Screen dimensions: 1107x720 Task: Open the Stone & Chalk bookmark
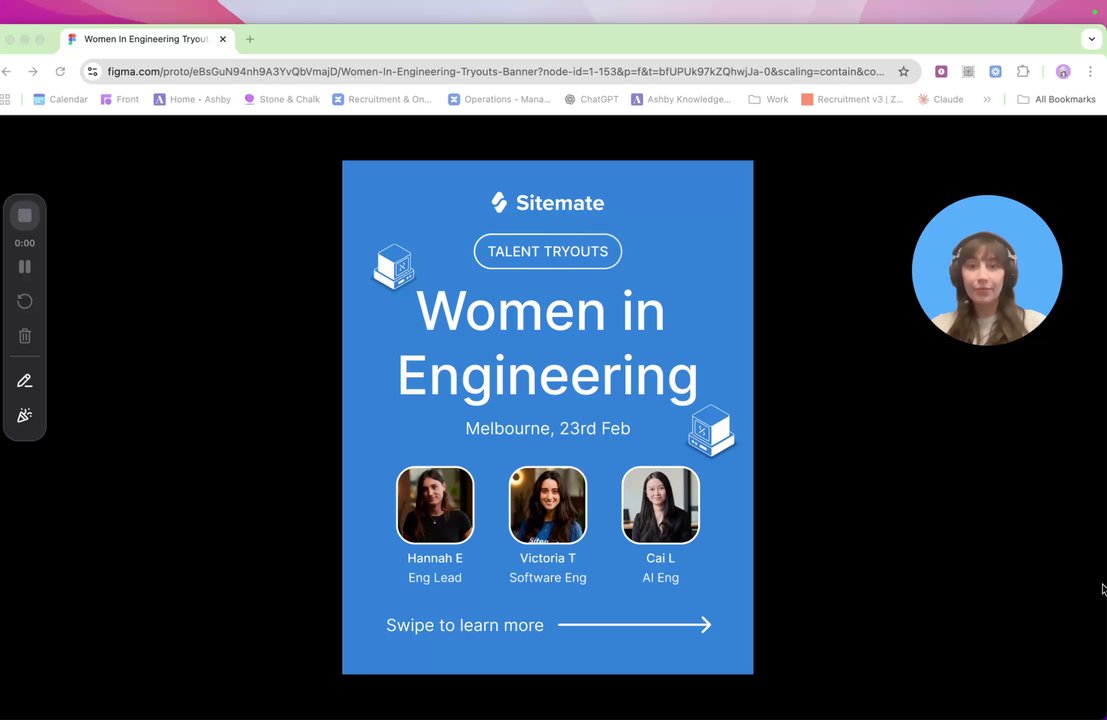pyautogui.click(x=282, y=100)
